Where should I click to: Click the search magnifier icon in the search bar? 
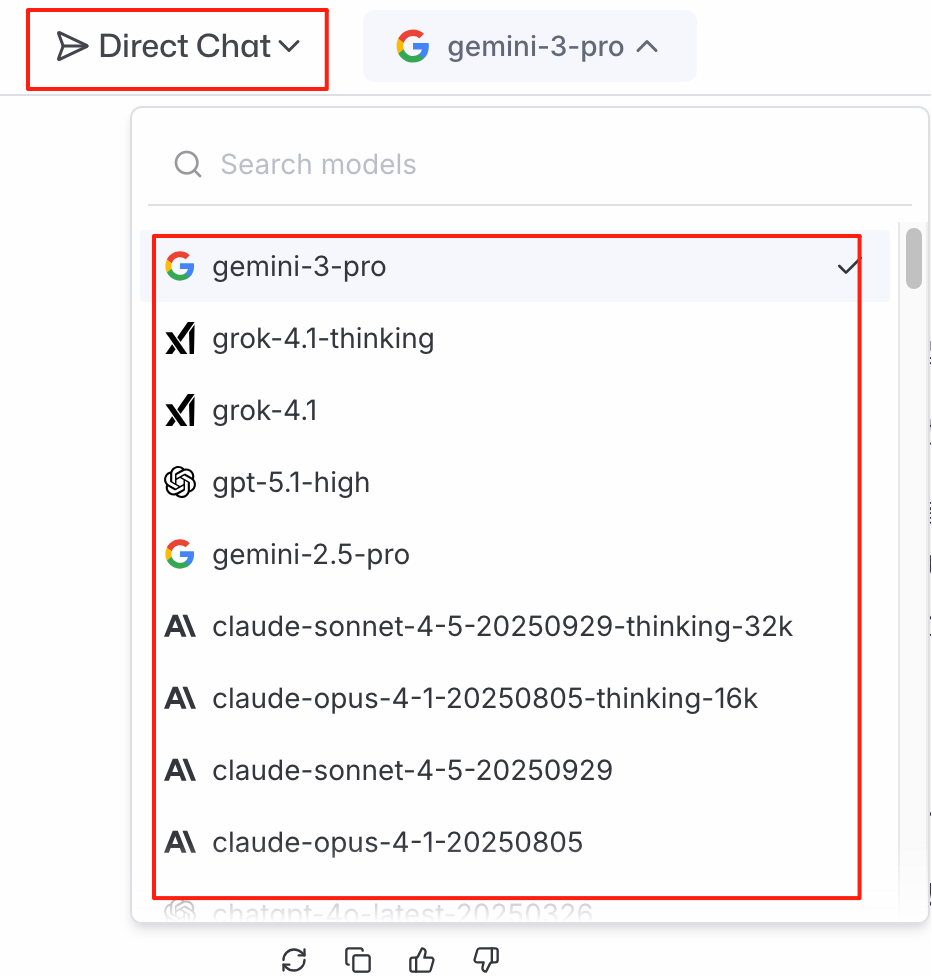click(x=187, y=164)
